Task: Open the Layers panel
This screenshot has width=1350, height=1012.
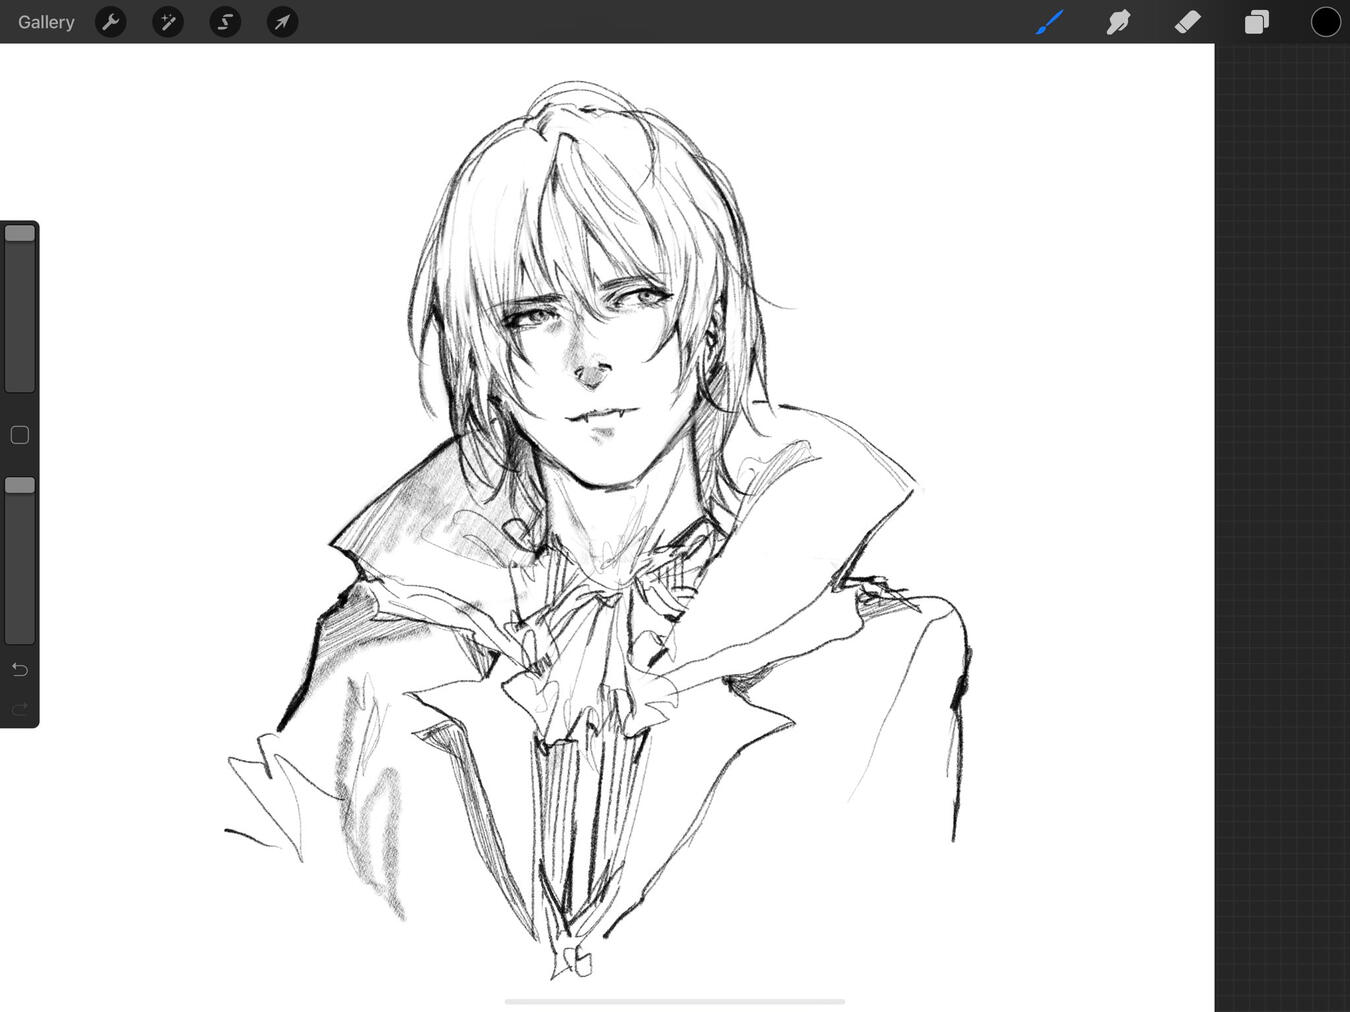Action: pyautogui.click(x=1256, y=22)
